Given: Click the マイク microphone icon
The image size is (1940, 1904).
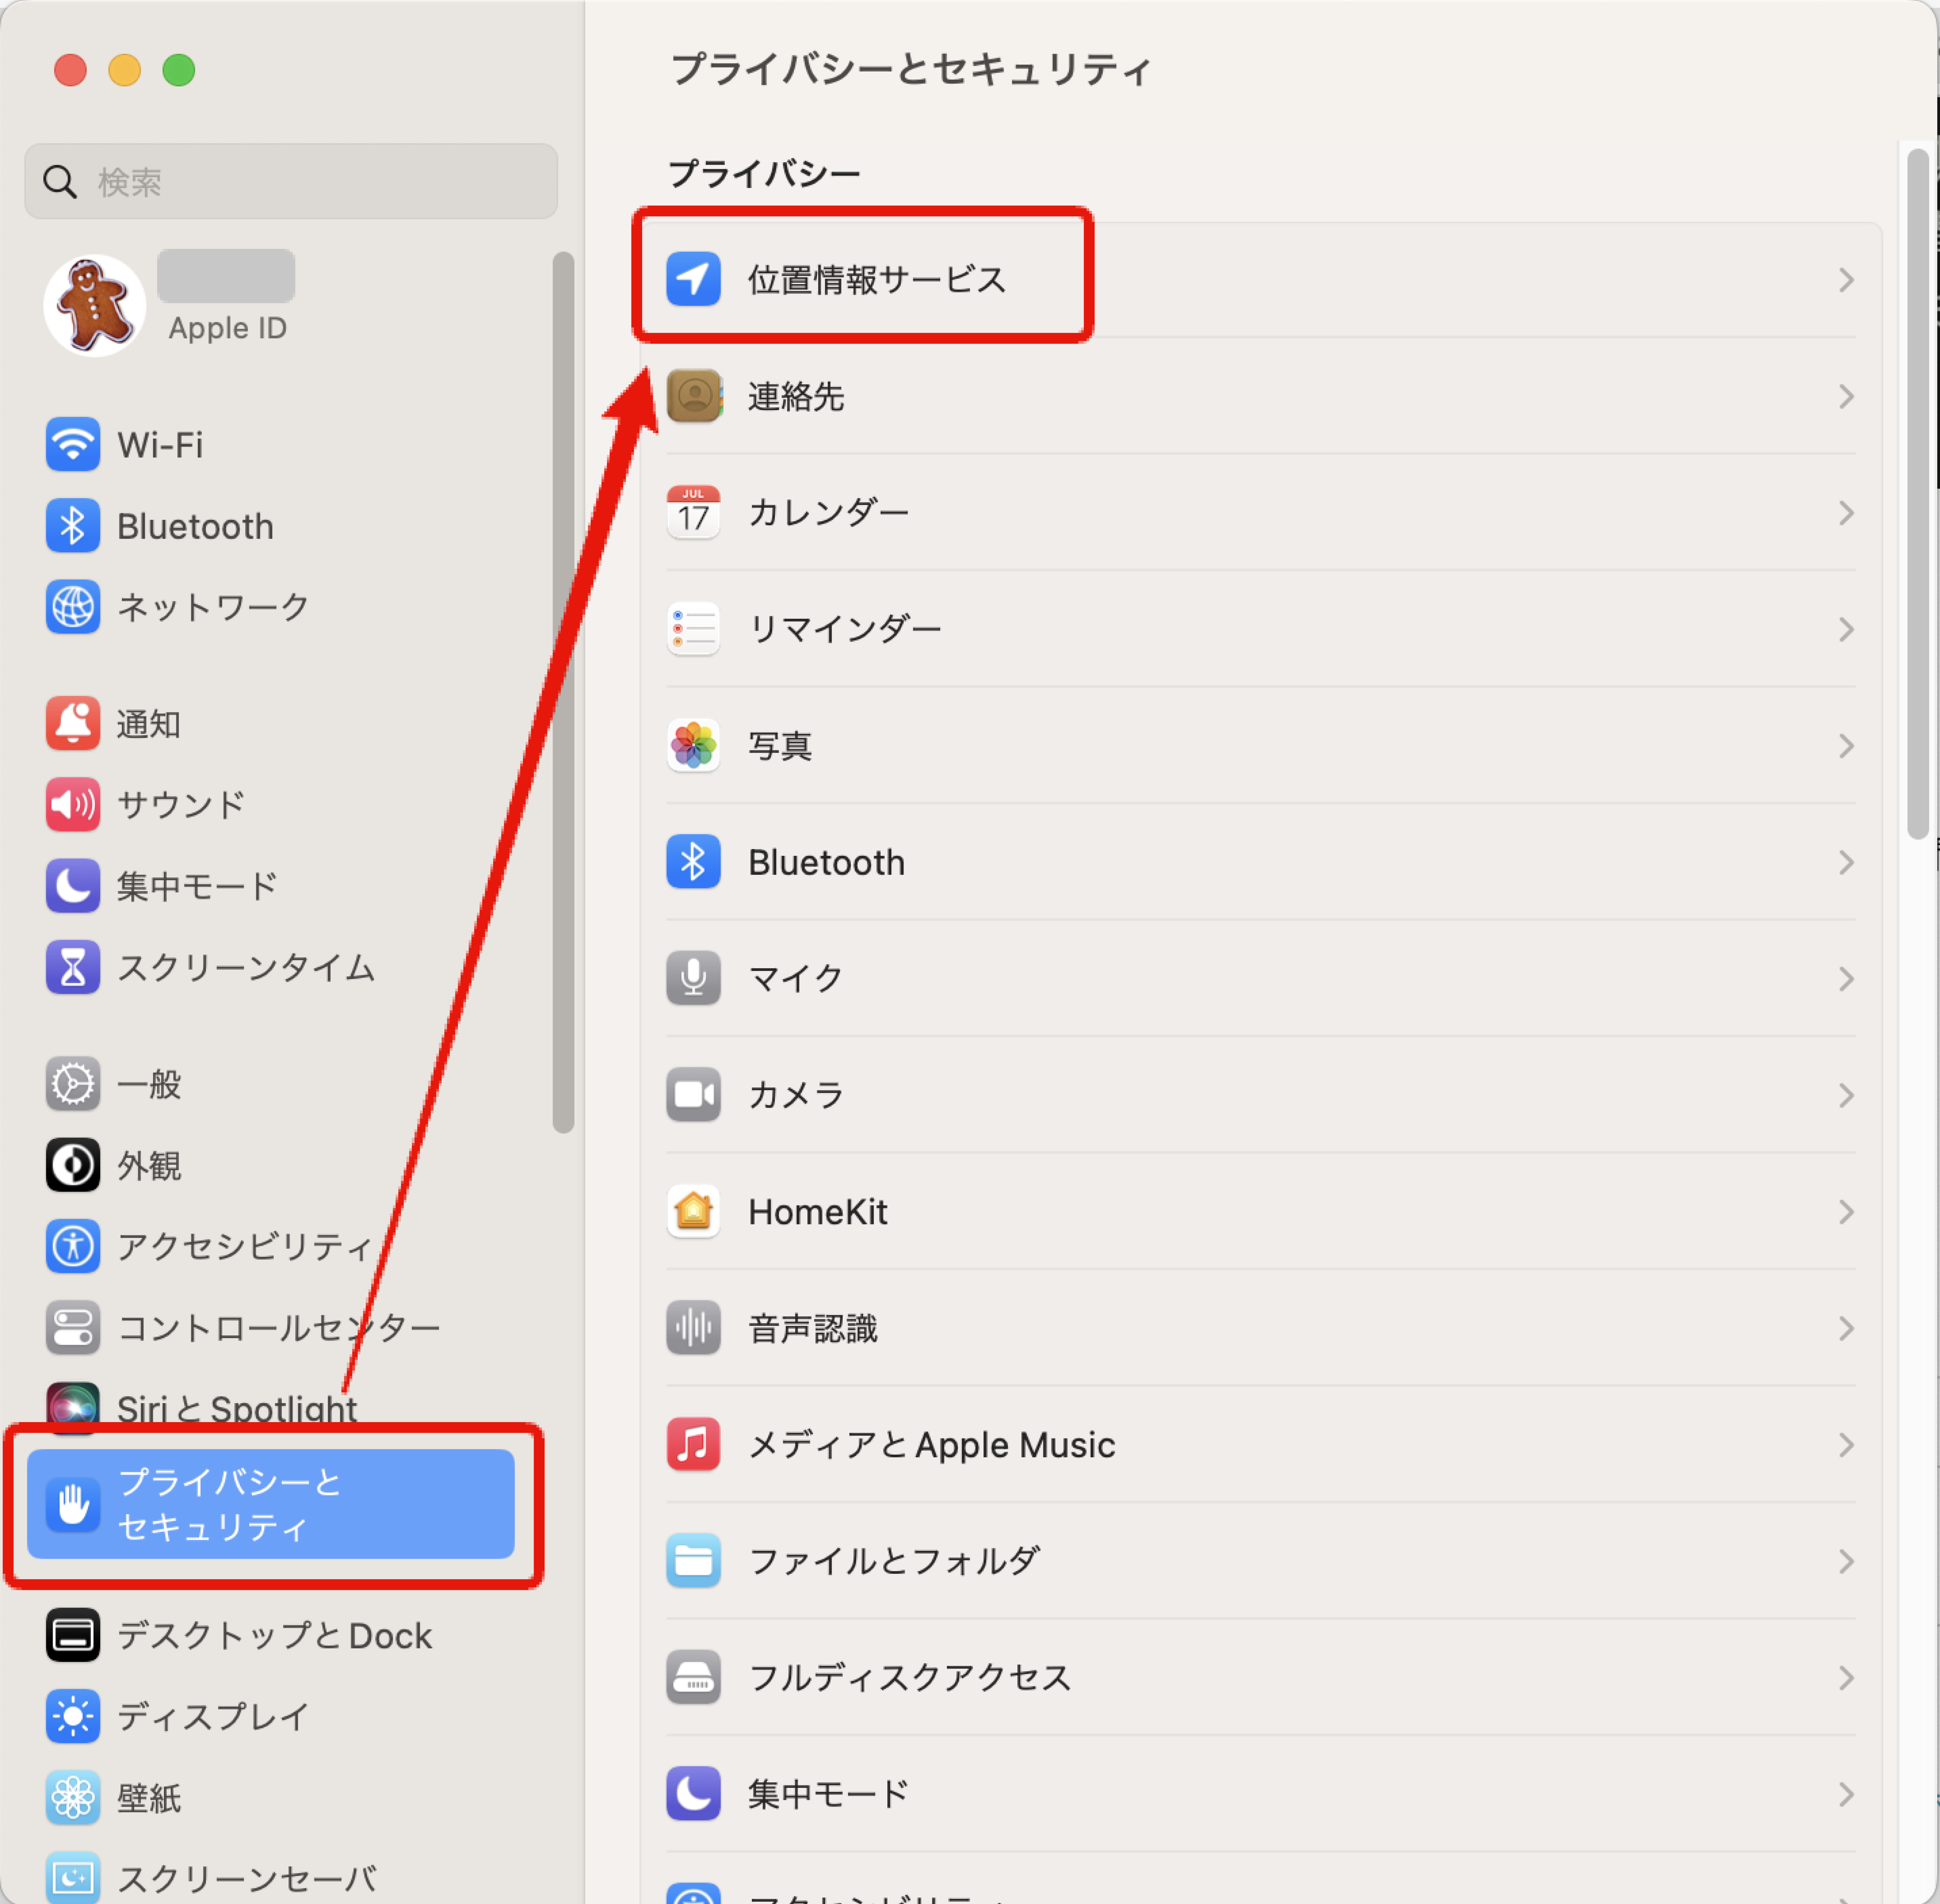Looking at the screenshot, I should pos(693,978).
